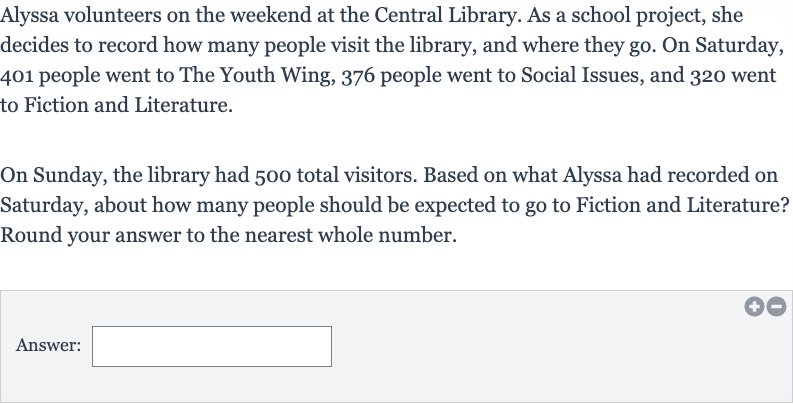Viewport: 793px width, 404px height.
Task: Click the number 401 in the problem
Action: tap(17, 76)
